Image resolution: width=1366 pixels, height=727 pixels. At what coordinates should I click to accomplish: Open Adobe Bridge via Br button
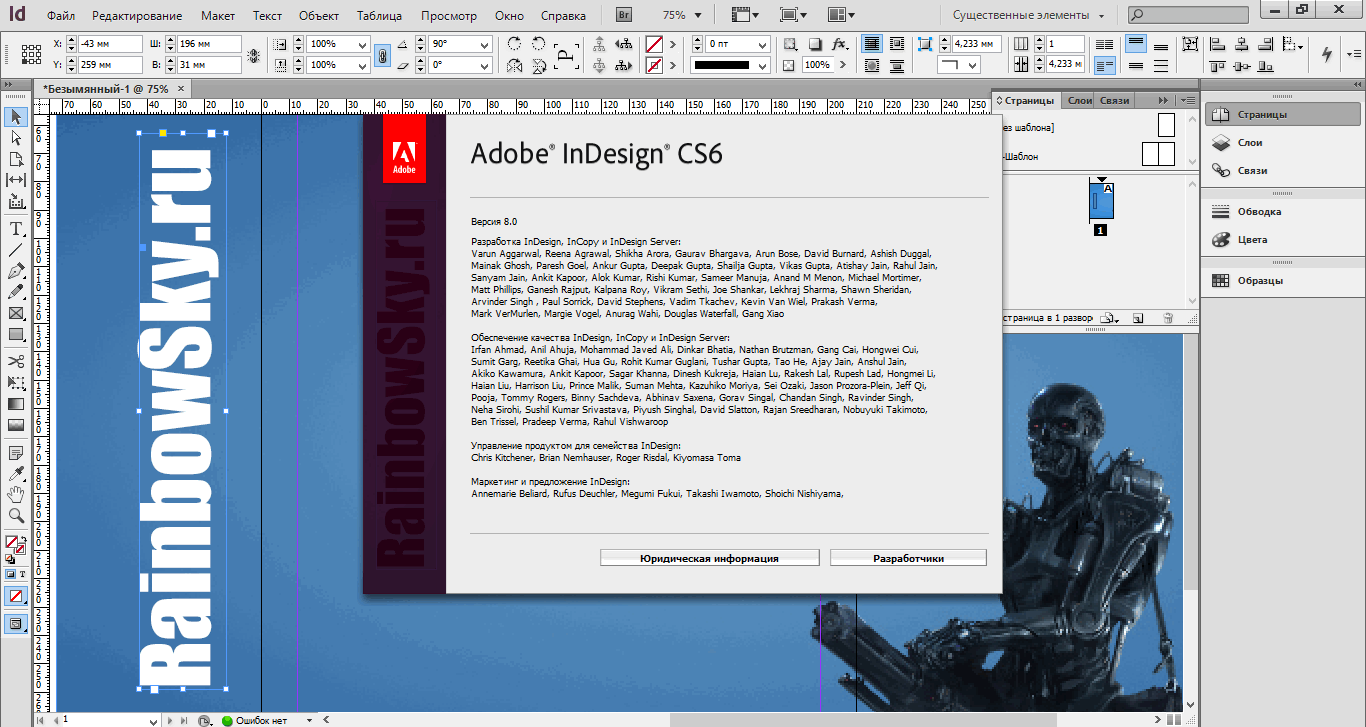(x=624, y=15)
